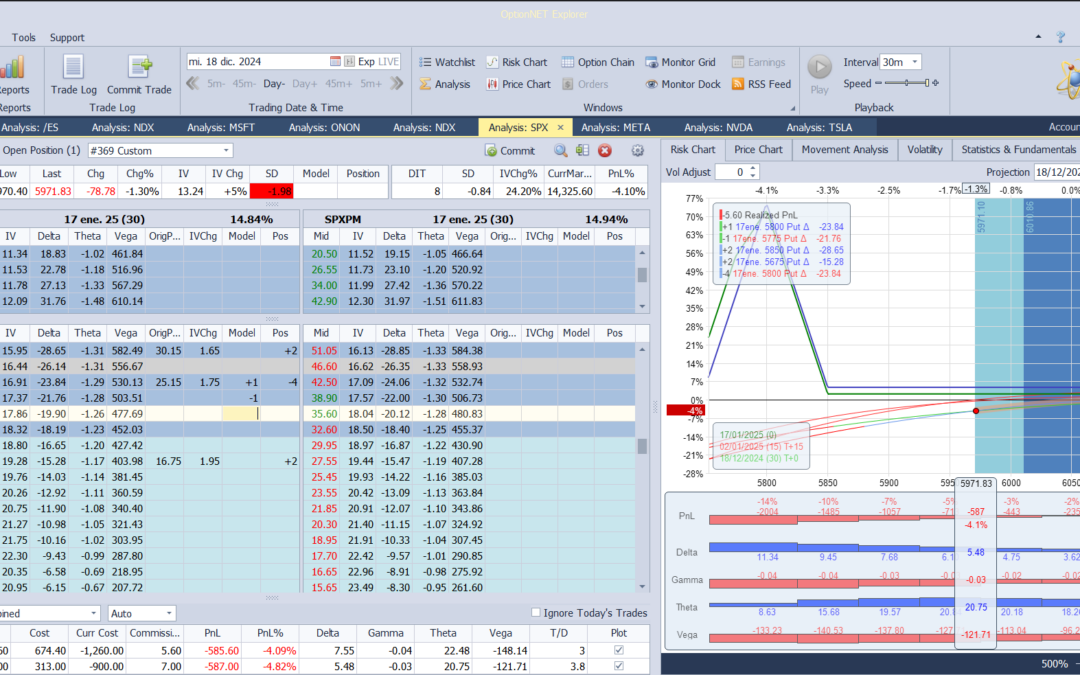1080x675 pixels.
Task: Open the Monitor Grid window
Action: click(681, 62)
